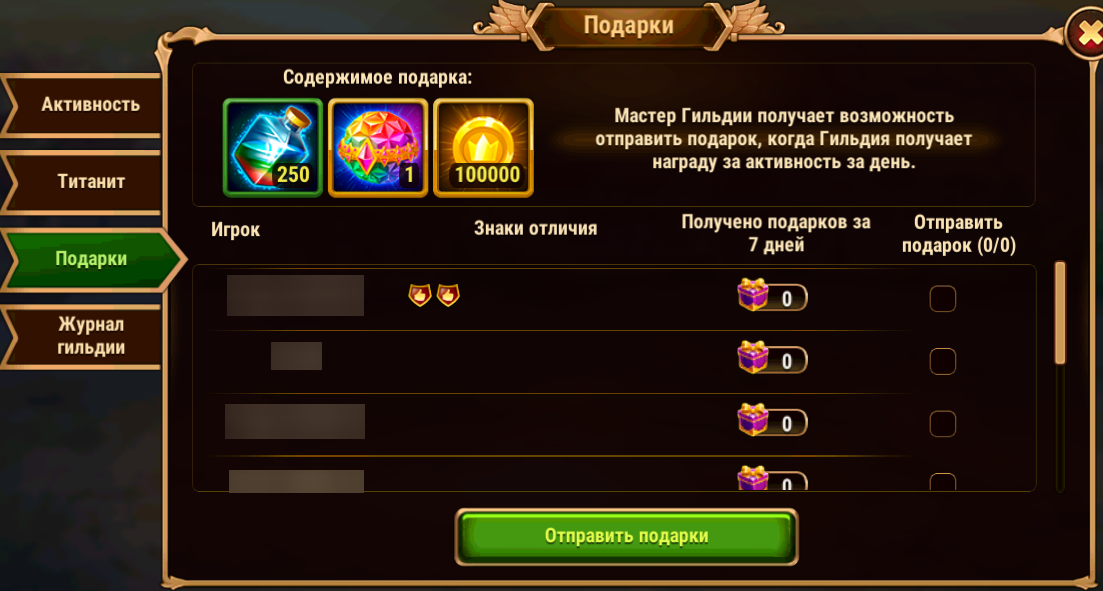The width and height of the screenshot is (1103, 591).
Task: Tick the partially visible fourth player checkbox
Action: pyautogui.click(x=943, y=482)
